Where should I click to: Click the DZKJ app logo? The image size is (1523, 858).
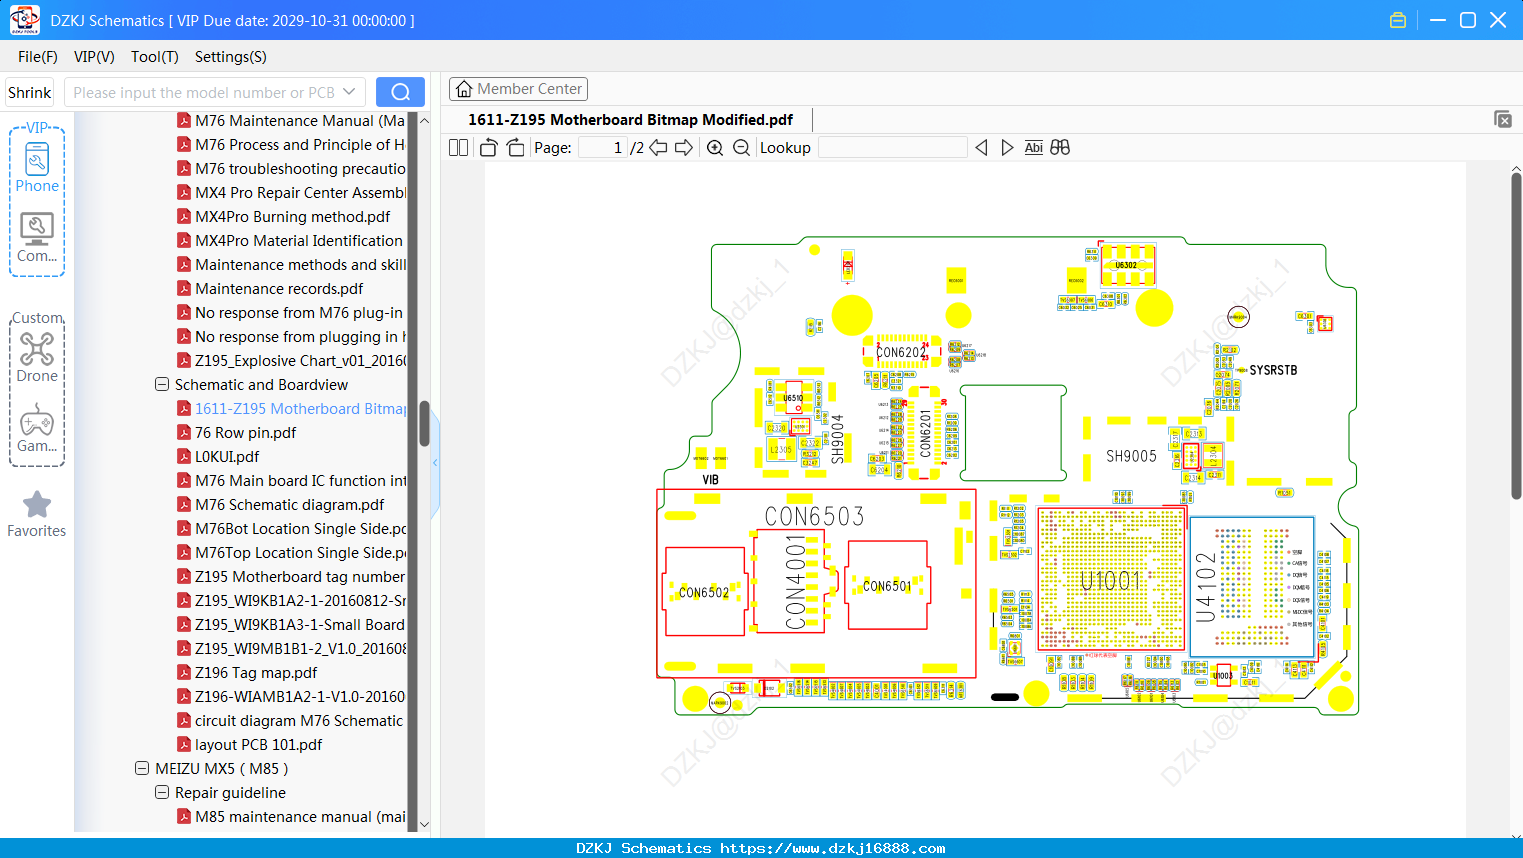(x=24, y=20)
